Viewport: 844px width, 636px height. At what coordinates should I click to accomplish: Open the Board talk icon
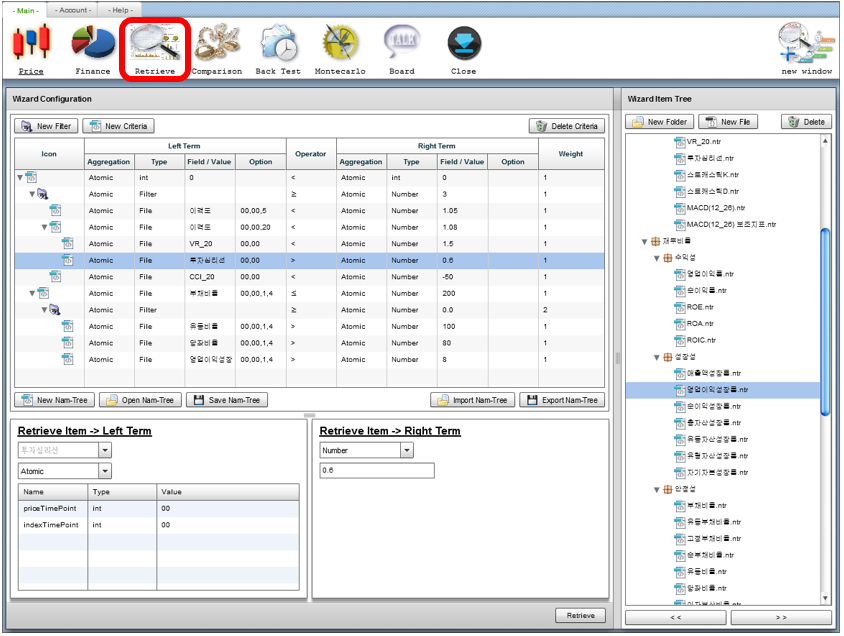coord(402,43)
